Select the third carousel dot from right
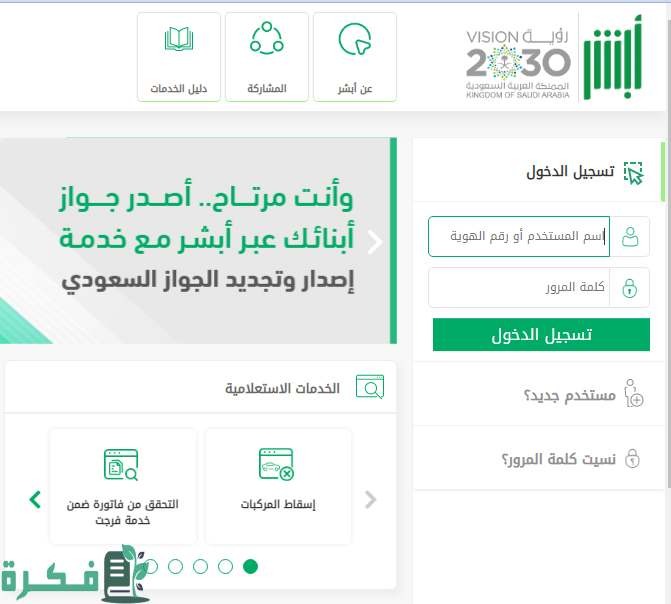Viewport: 671px width, 604px height. [x=201, y=566]
